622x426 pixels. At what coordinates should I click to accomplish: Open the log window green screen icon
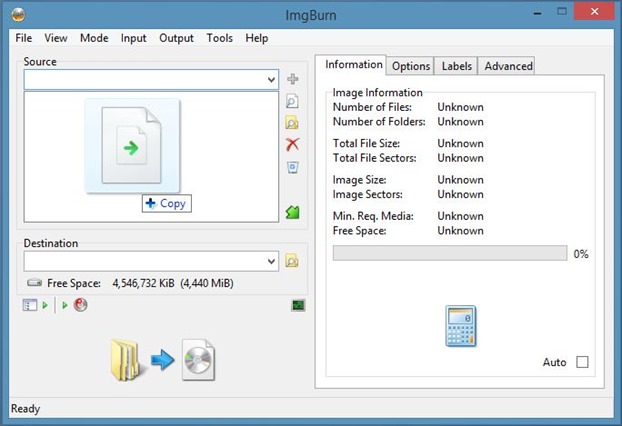coord(298,305)
